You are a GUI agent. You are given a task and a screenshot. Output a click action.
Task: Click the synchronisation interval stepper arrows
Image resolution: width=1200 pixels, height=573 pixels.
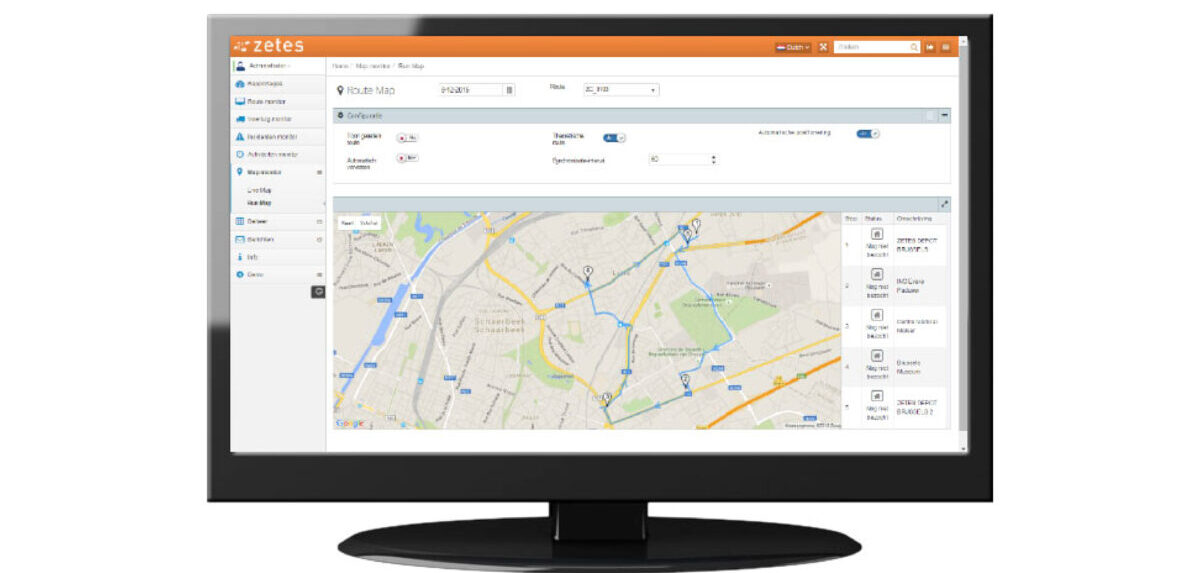pos(713,159)
